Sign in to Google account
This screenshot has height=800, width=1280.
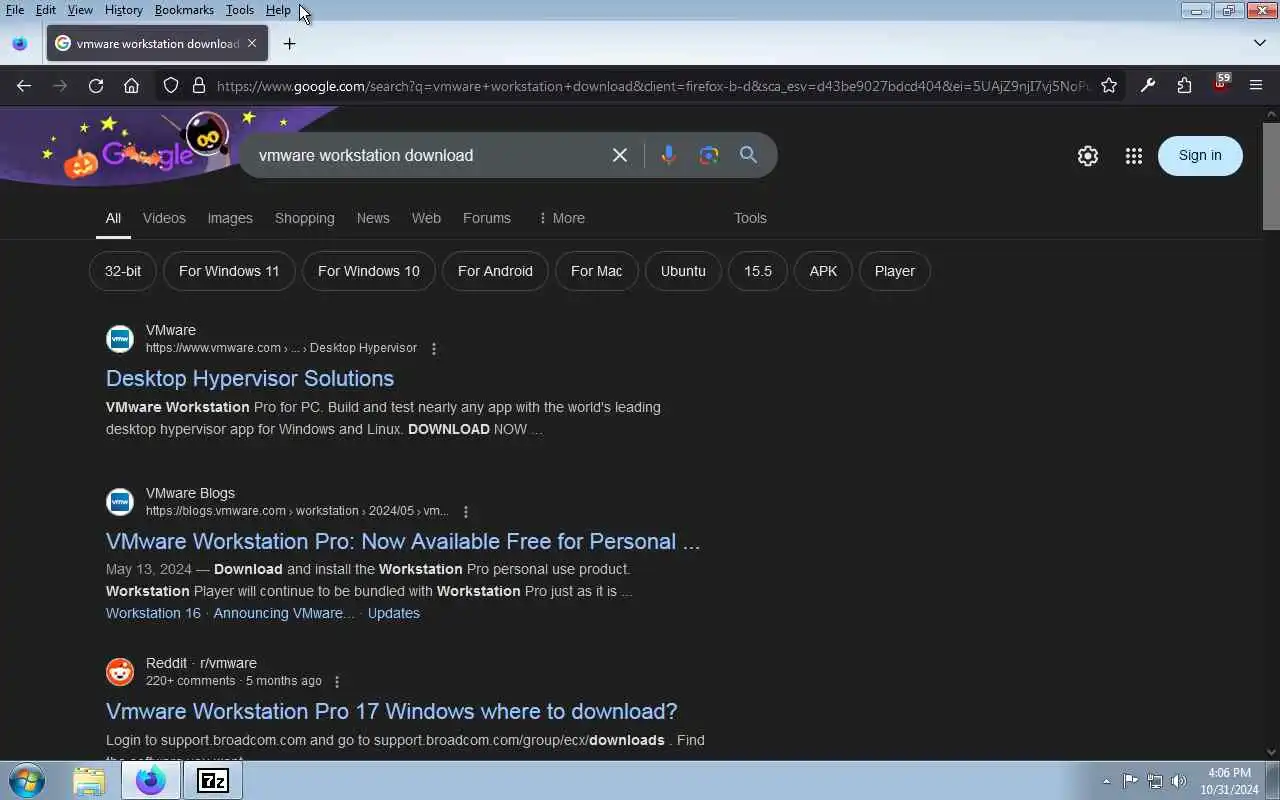click(x=1200, y=155)
